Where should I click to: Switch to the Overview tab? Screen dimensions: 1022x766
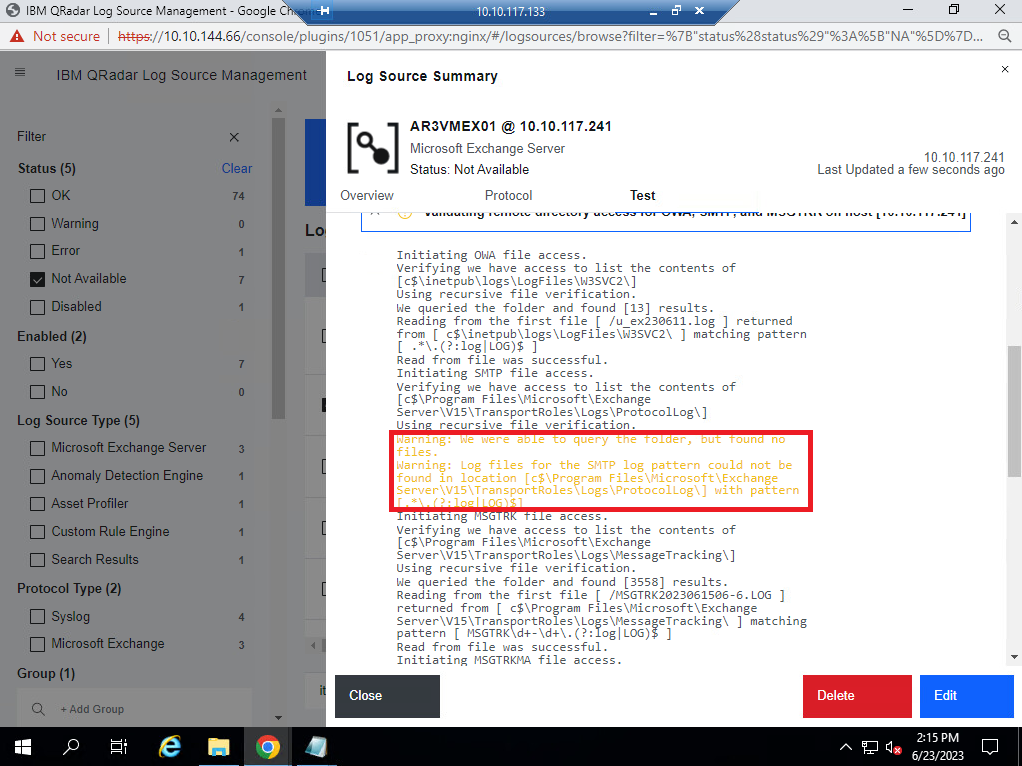click(367, 196)
